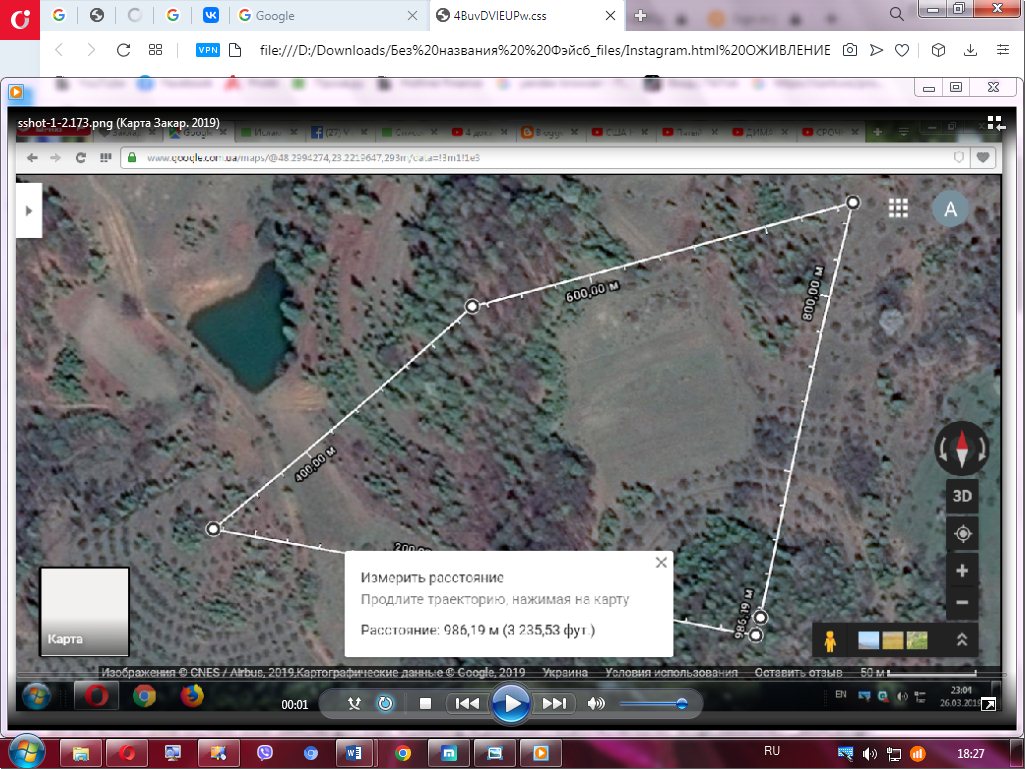Switch to the pinned VK tab
This screenshot has width=1025, height=769.
click(x=210, y=15)
